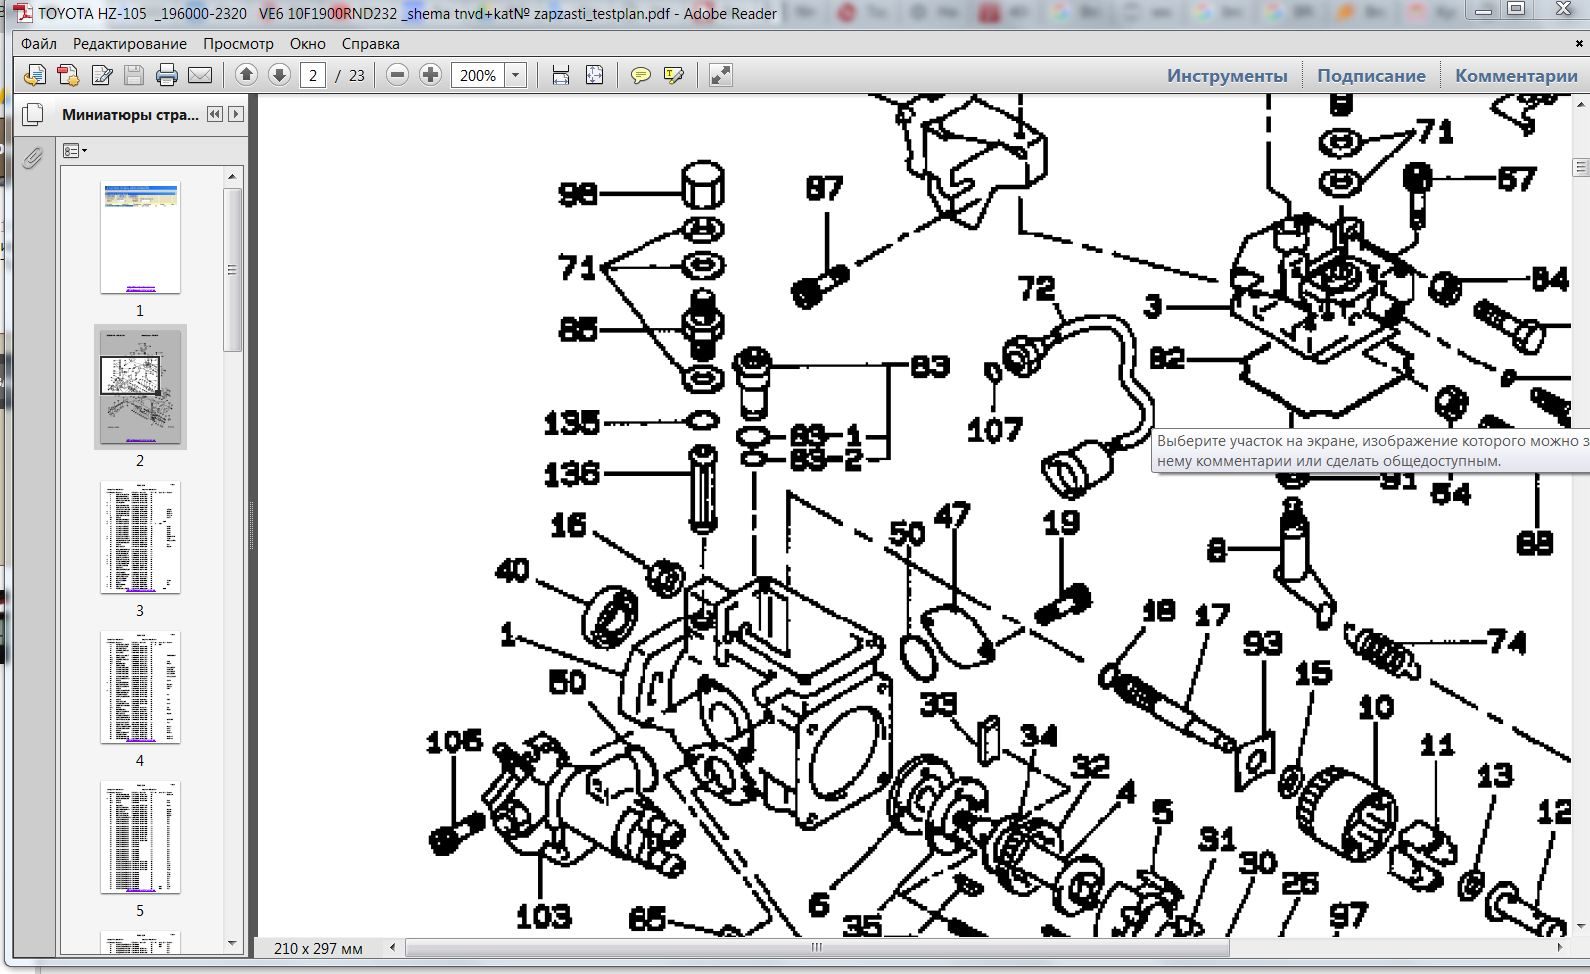Expand the thumbnails panel with right arrow

[236, 114]
